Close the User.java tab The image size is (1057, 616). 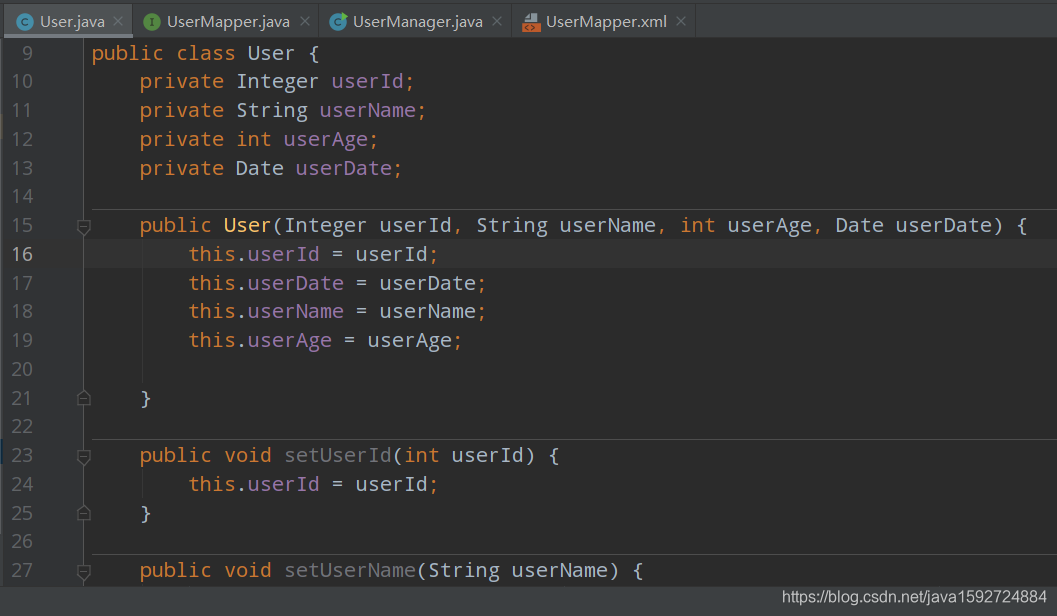(118, 22)
